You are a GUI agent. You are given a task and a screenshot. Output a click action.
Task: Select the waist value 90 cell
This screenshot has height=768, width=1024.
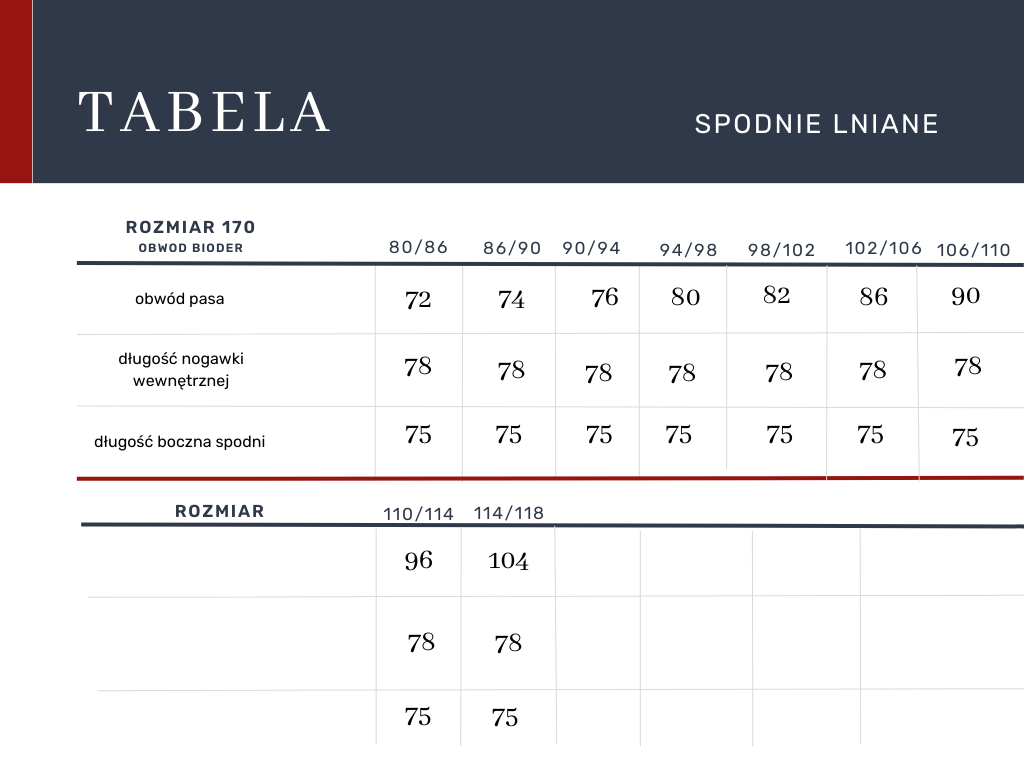pos(965,296)
